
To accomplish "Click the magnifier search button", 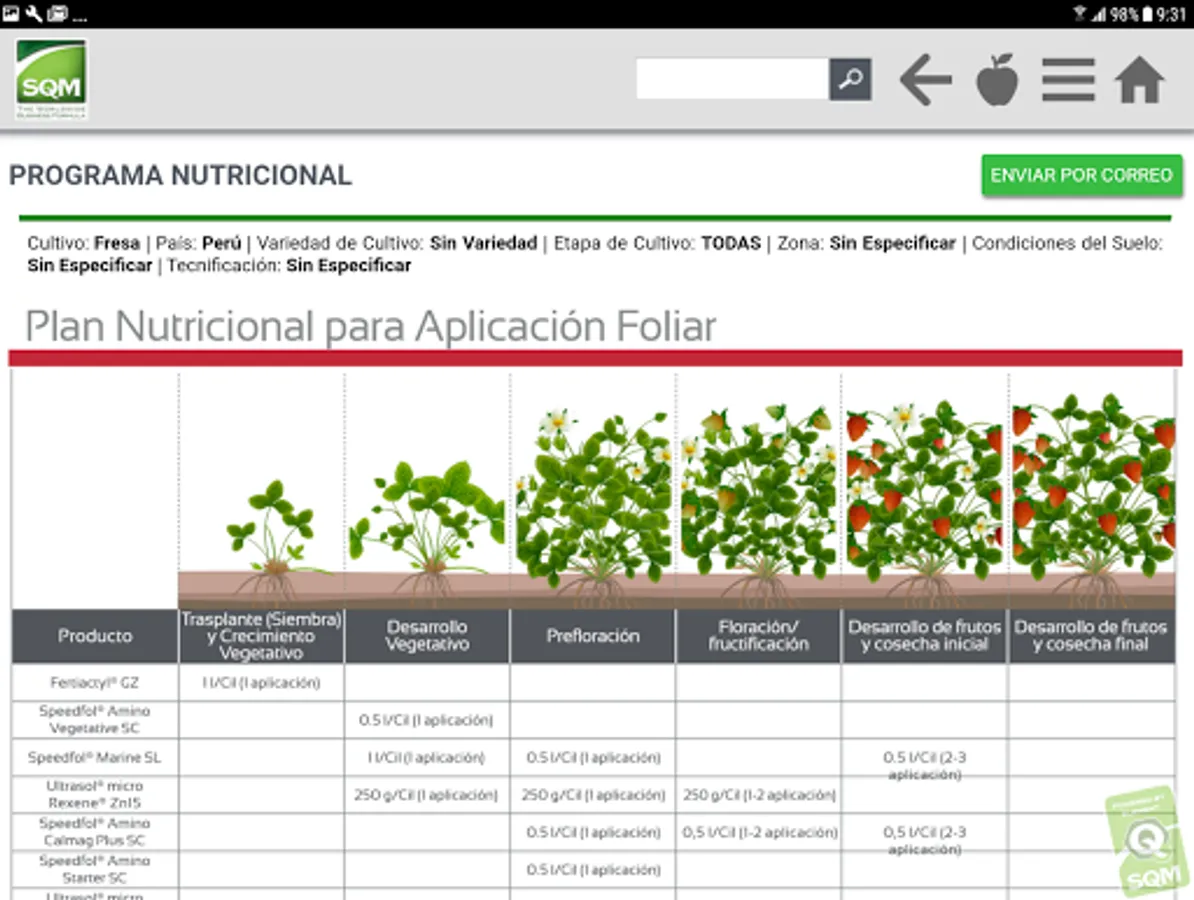I will pos(850,78).
